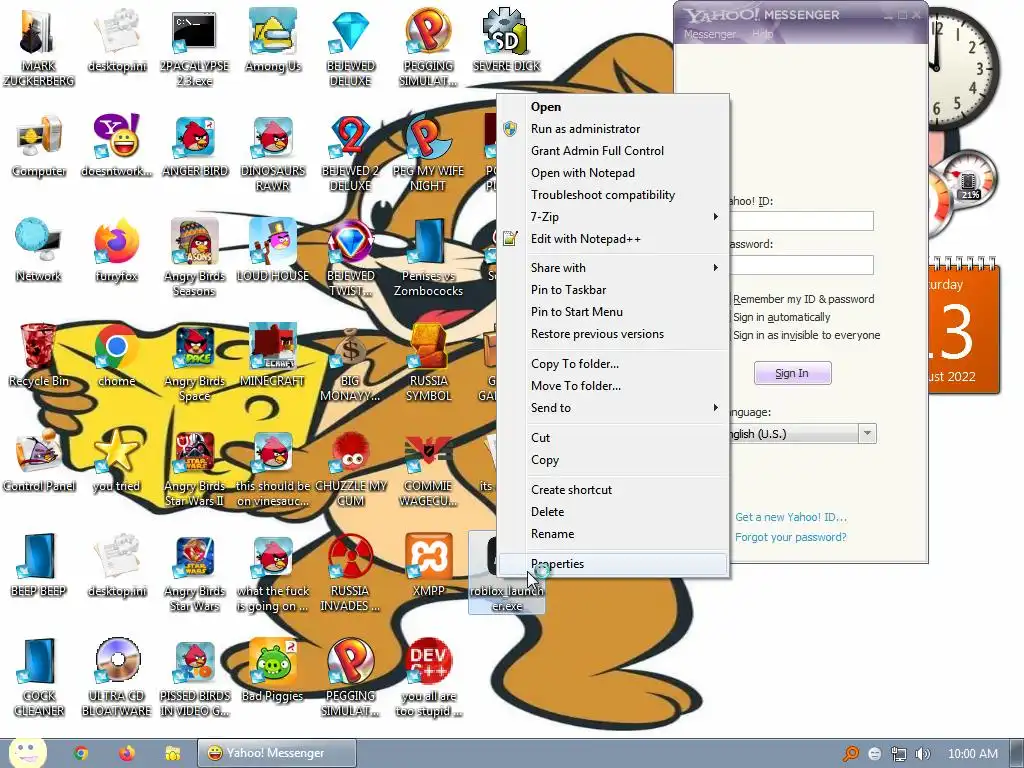Select the LOUD HOUSE icon
This screenshot has height=768, width=1024.
pyautogui.click(x=272, y=243)
